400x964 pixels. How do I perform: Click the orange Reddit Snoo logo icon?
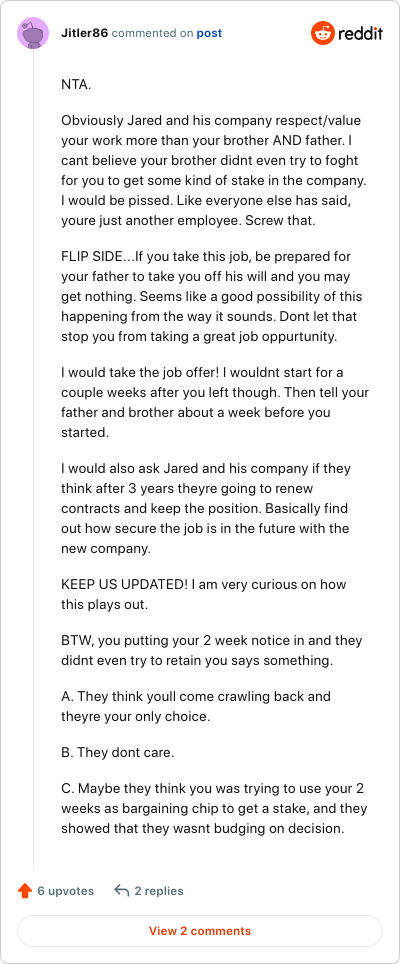(x=322, y=33)
